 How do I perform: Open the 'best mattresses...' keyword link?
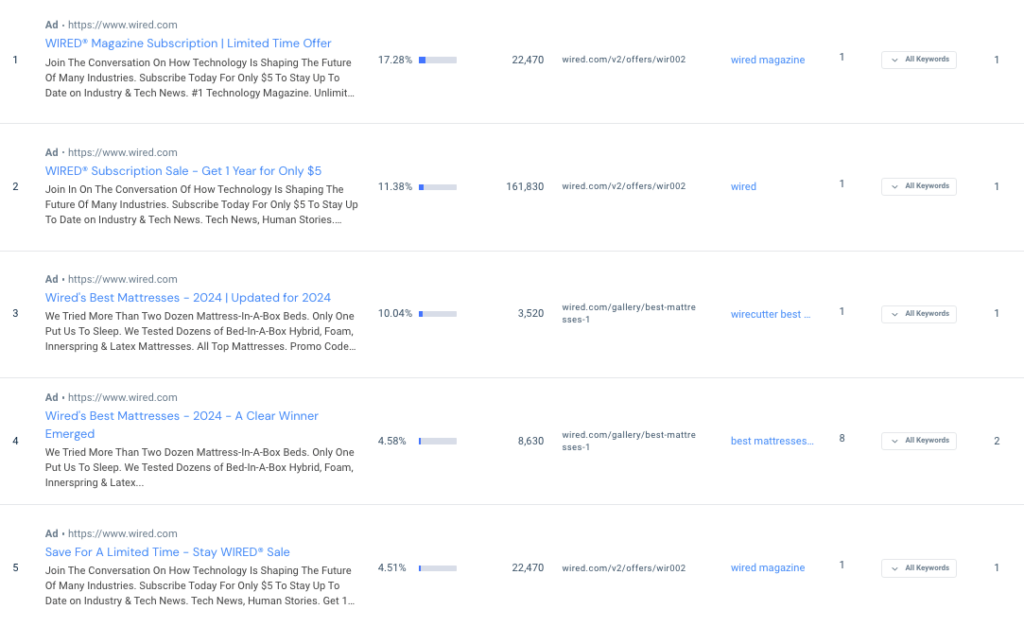(771, 441)
